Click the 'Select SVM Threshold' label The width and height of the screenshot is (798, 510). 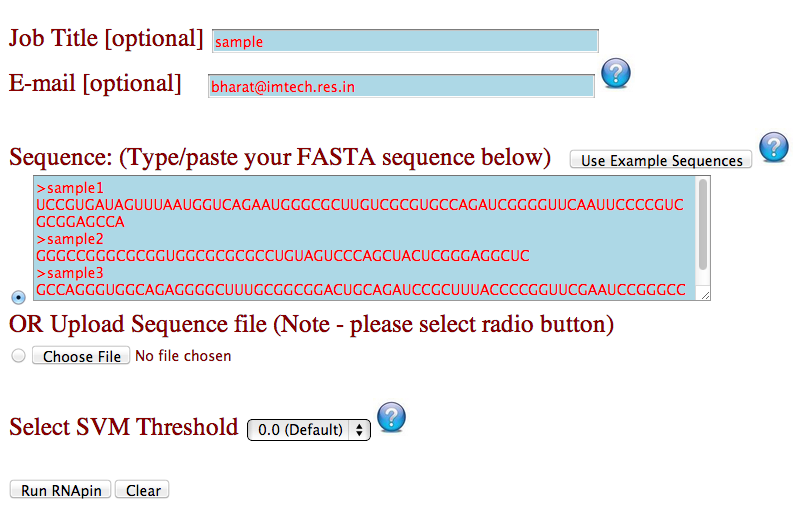(124, 427)
